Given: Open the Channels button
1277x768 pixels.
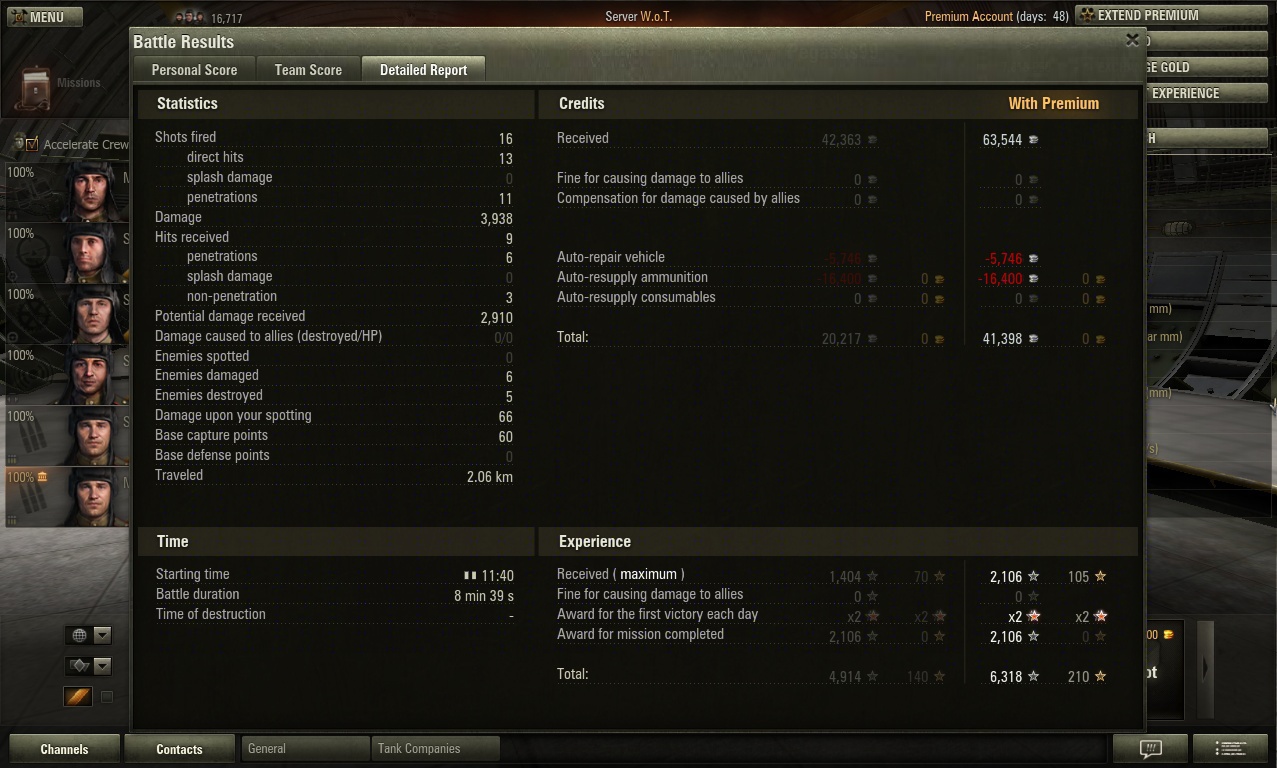Looking at the screenshot, I should [x=64, y=749].
